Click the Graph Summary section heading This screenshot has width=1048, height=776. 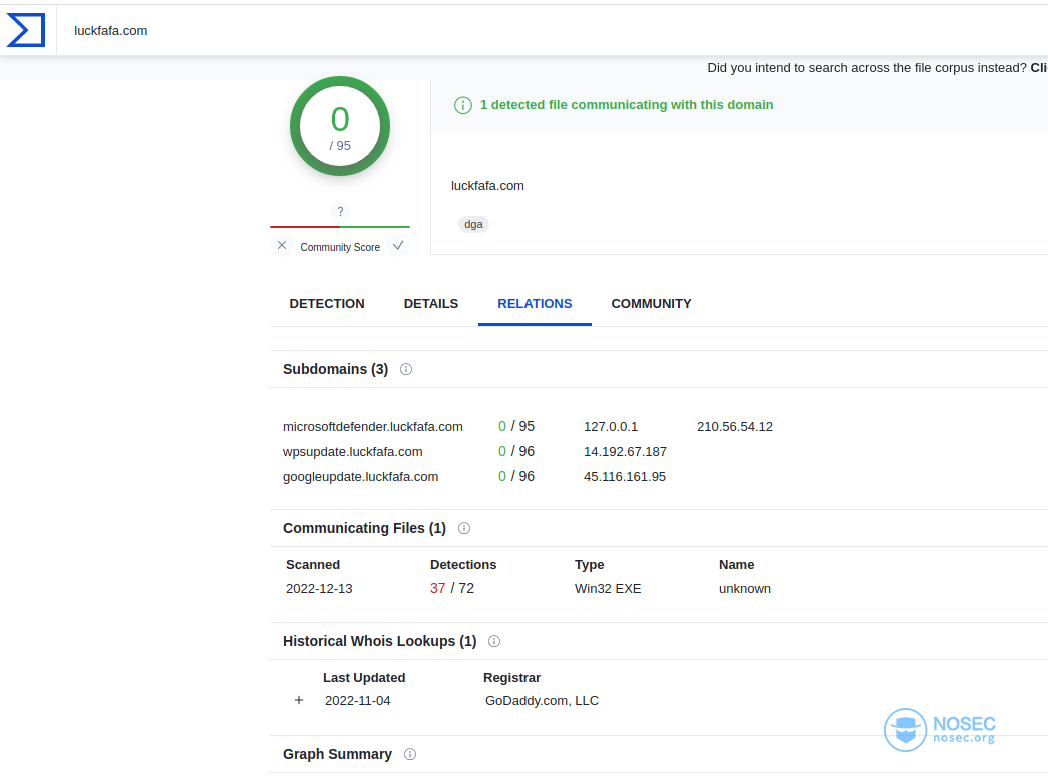click(338, 754)
